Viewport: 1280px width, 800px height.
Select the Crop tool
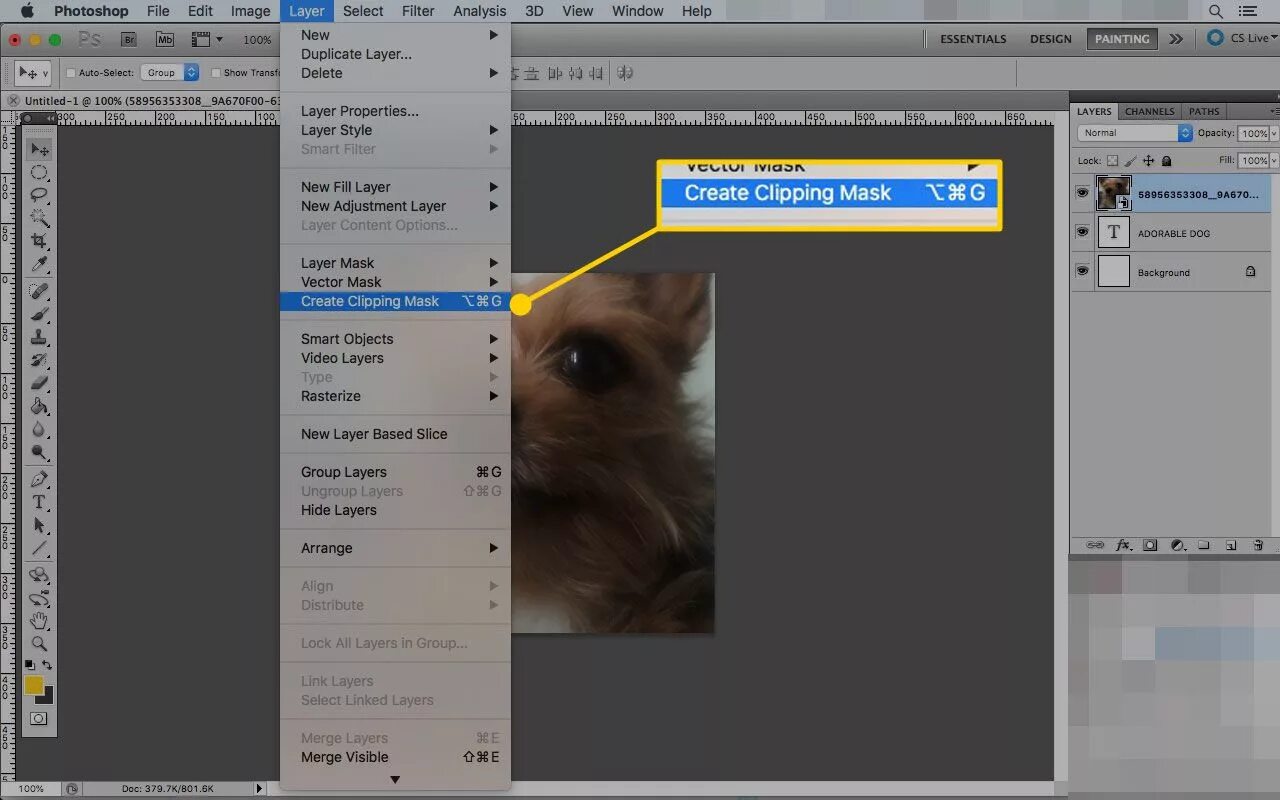pos(39,241)
